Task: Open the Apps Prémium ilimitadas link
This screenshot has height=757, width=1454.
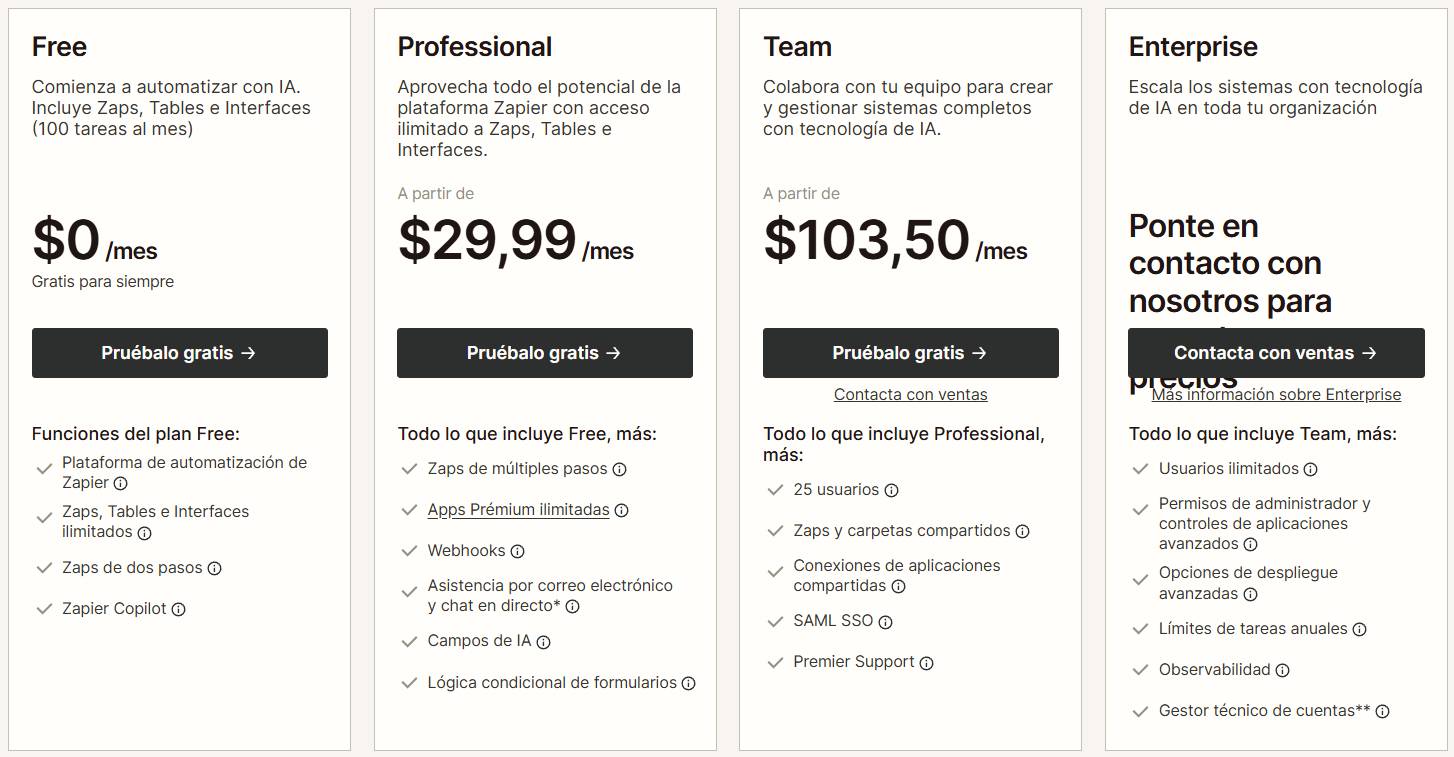Action: (518, 509)
